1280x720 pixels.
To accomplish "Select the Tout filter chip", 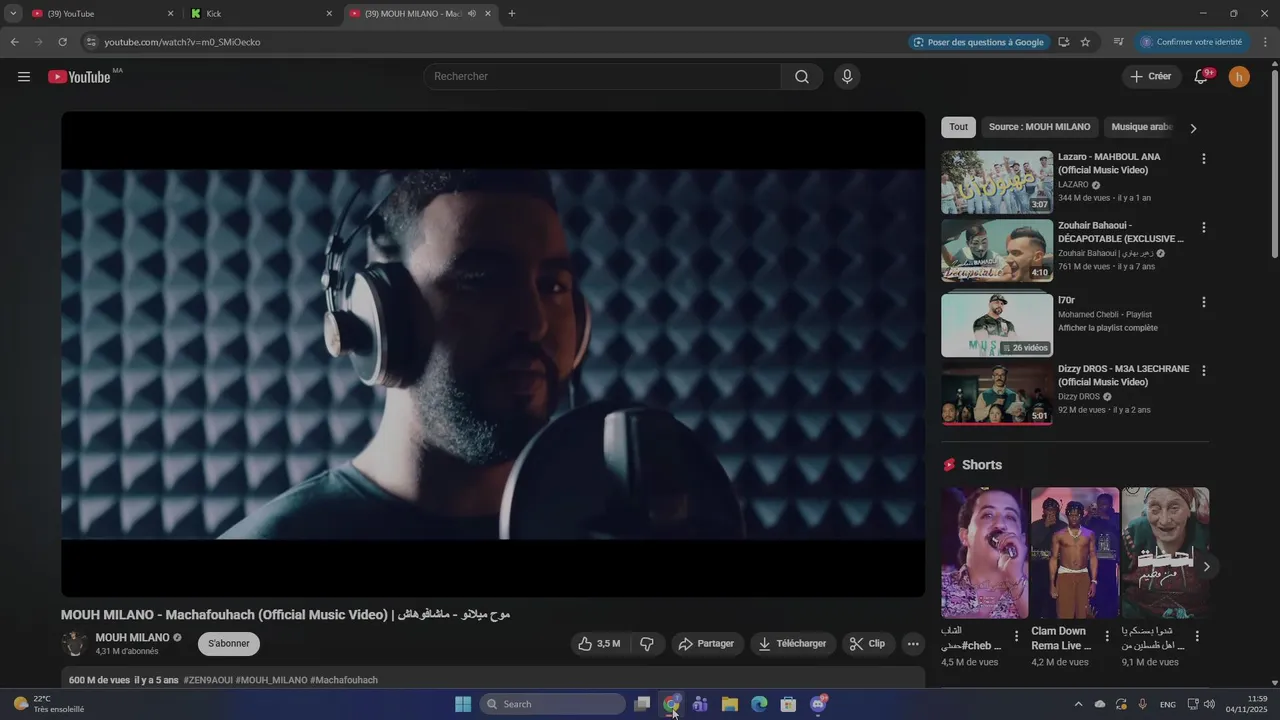I will click(958, 127).
